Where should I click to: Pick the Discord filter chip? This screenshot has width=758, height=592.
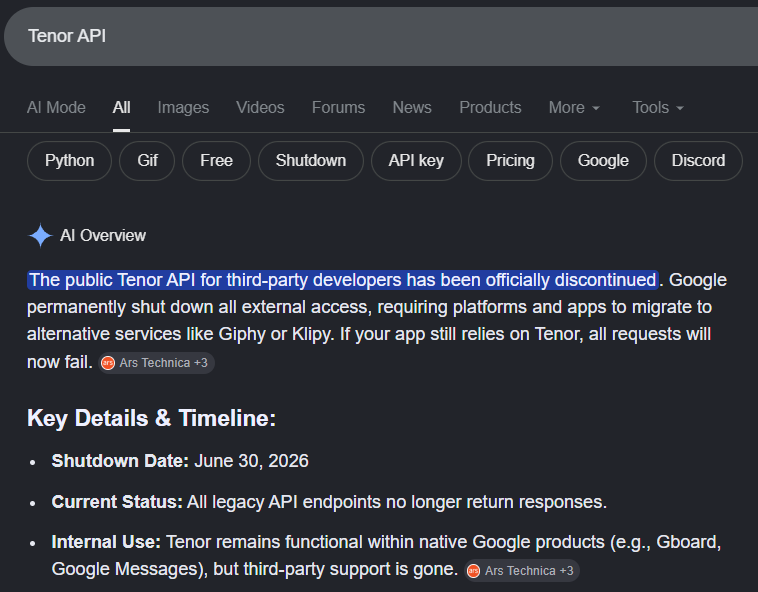click(x=699, y=161)
